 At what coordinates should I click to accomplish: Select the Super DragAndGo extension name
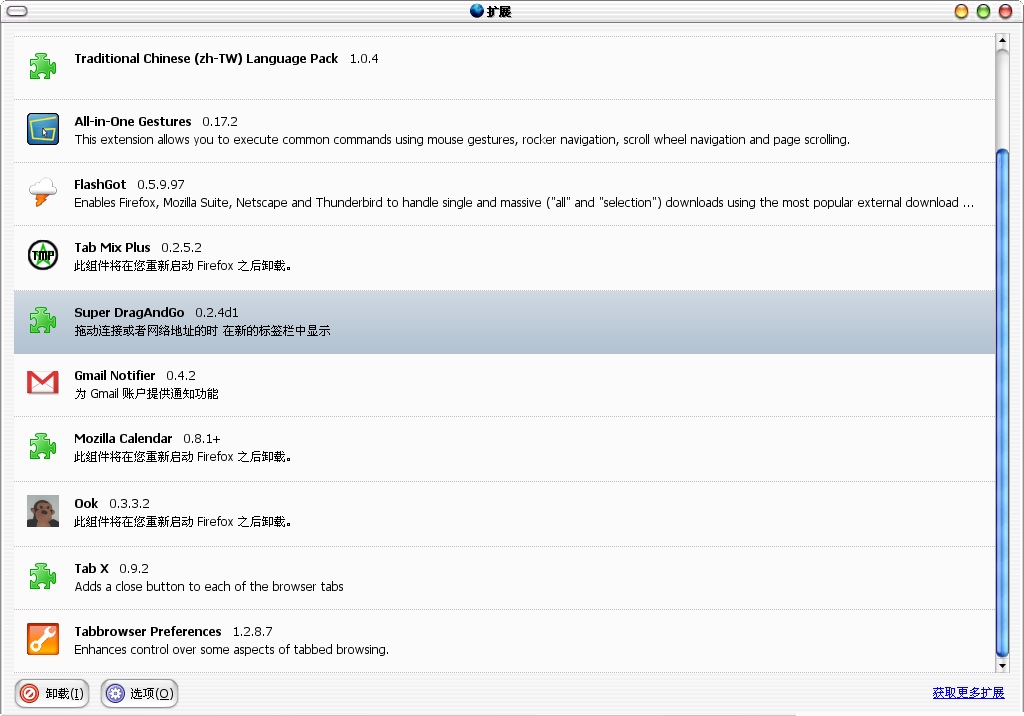click(129, 313)
